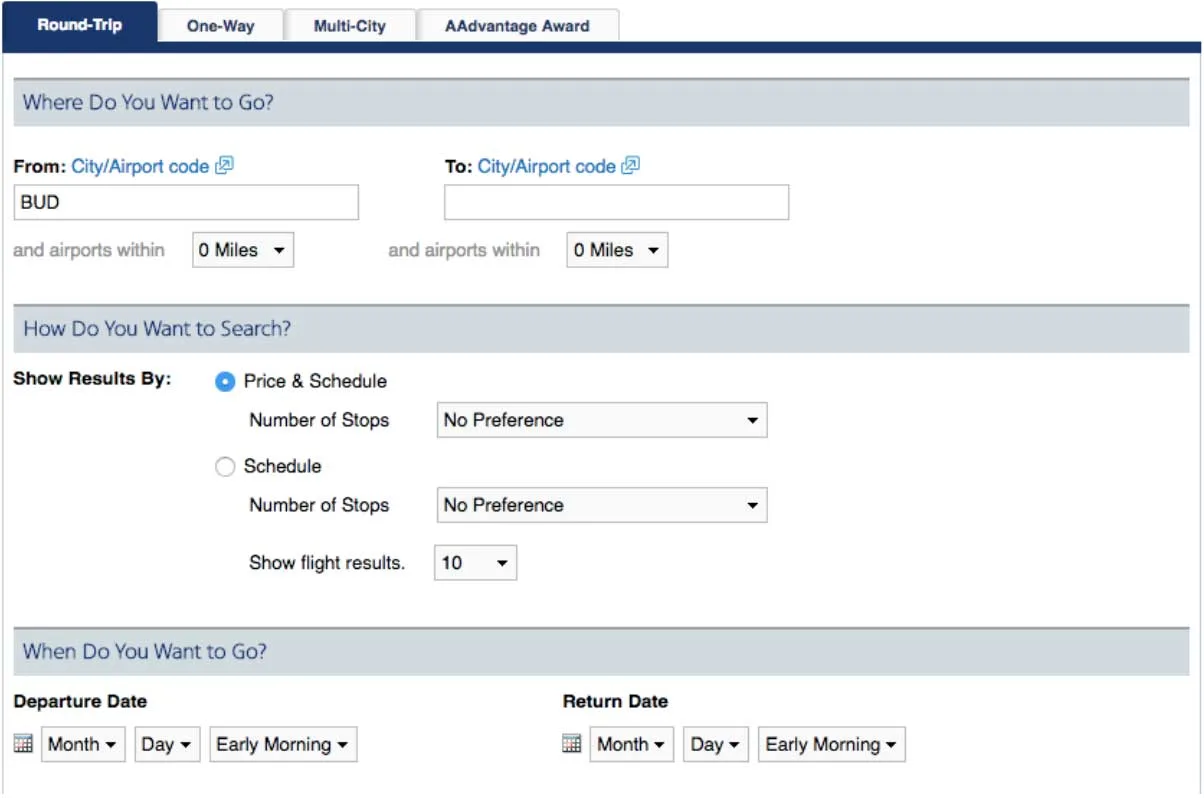Screen dimensions: 1204x798
Task: Click From City/Airport code link
Action: point(140,166)
